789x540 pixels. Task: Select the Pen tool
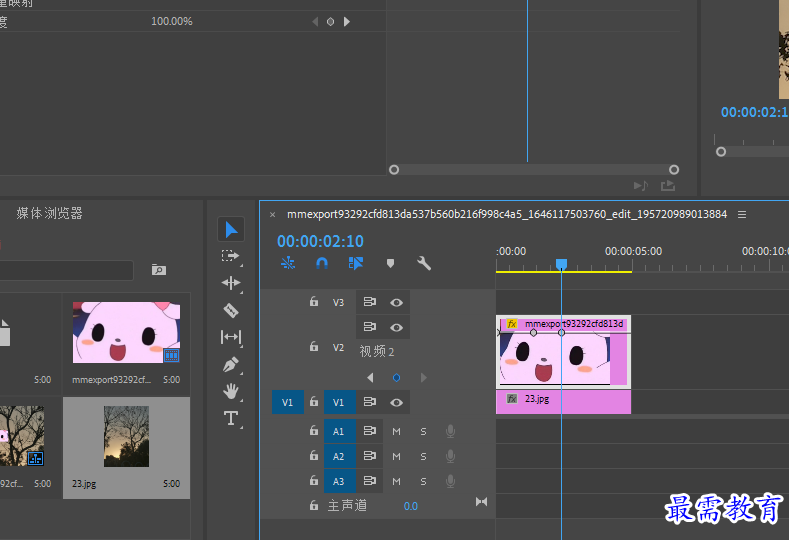(x=231, y=364)
